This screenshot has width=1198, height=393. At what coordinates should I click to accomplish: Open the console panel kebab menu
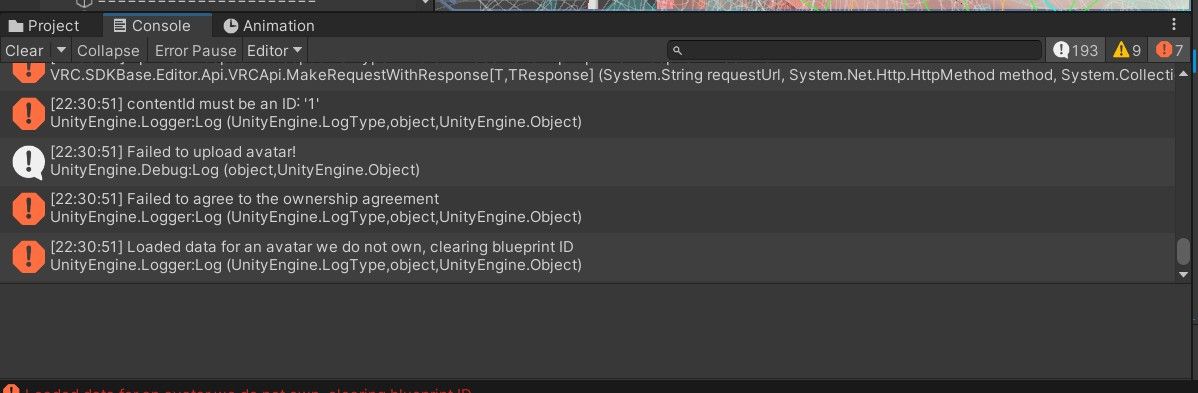(x=1174, y=25)
